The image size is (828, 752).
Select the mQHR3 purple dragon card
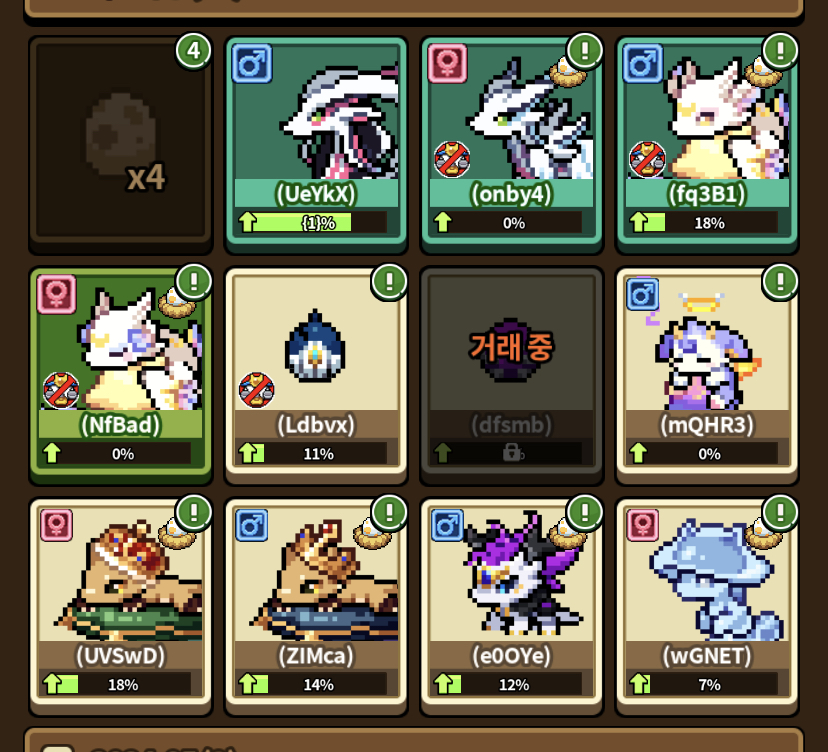coord(707,373)
